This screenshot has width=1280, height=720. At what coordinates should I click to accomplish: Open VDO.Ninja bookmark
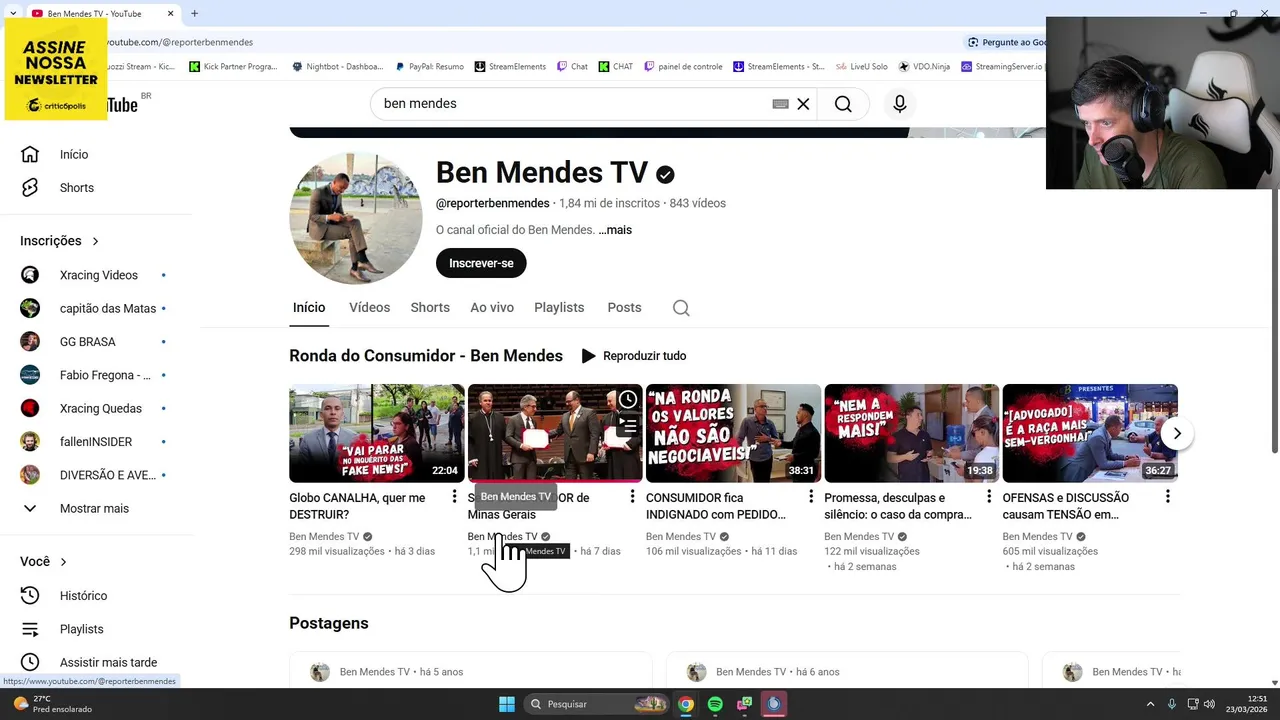click(924, 67)
